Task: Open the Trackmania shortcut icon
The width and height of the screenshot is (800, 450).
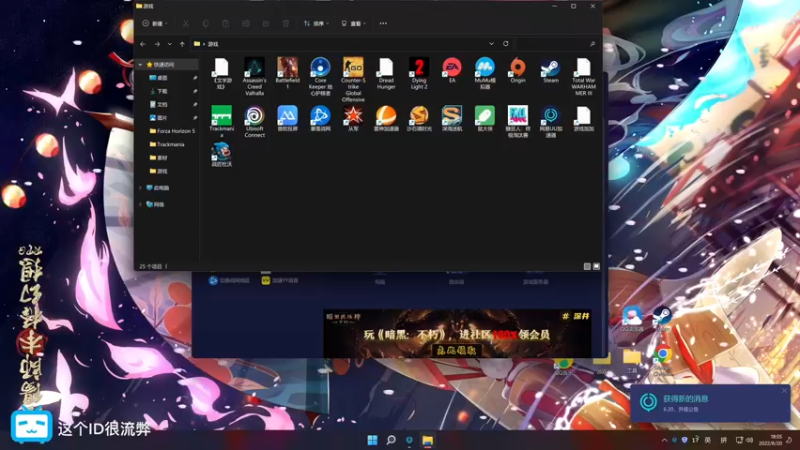Action: click(221, 115)
